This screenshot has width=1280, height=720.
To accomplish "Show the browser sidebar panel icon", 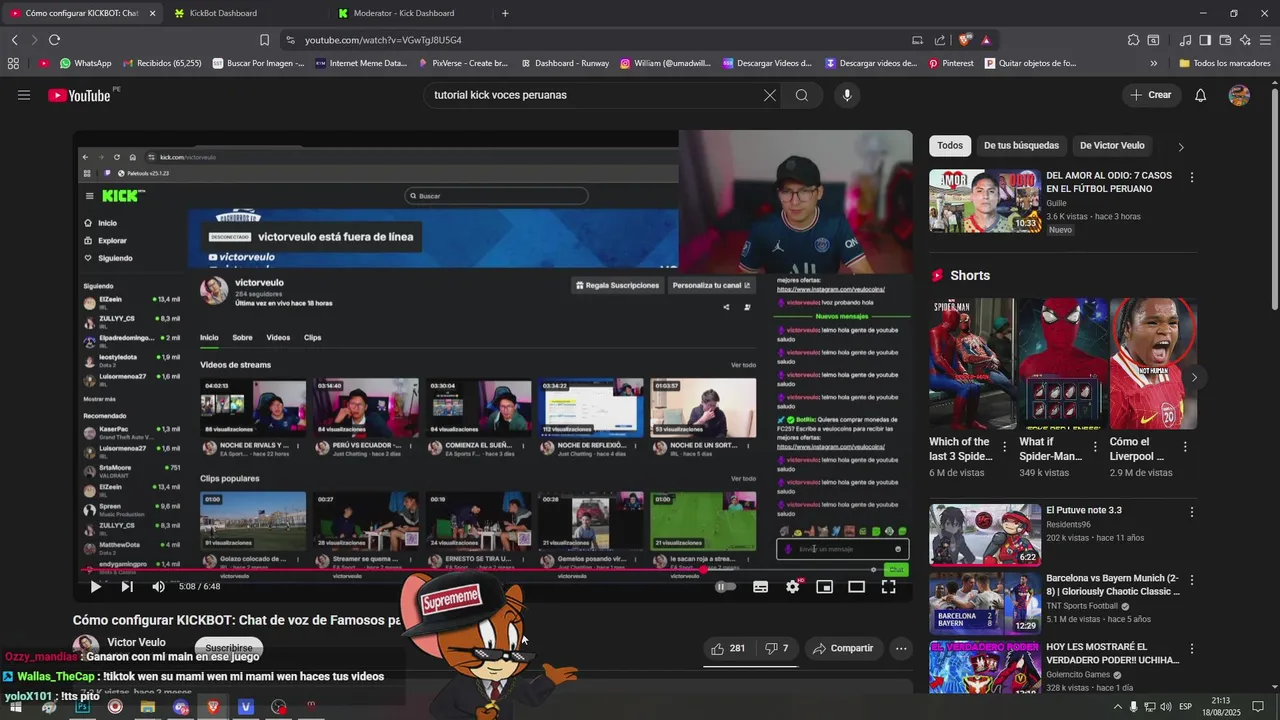I will tap(1205, 40).
